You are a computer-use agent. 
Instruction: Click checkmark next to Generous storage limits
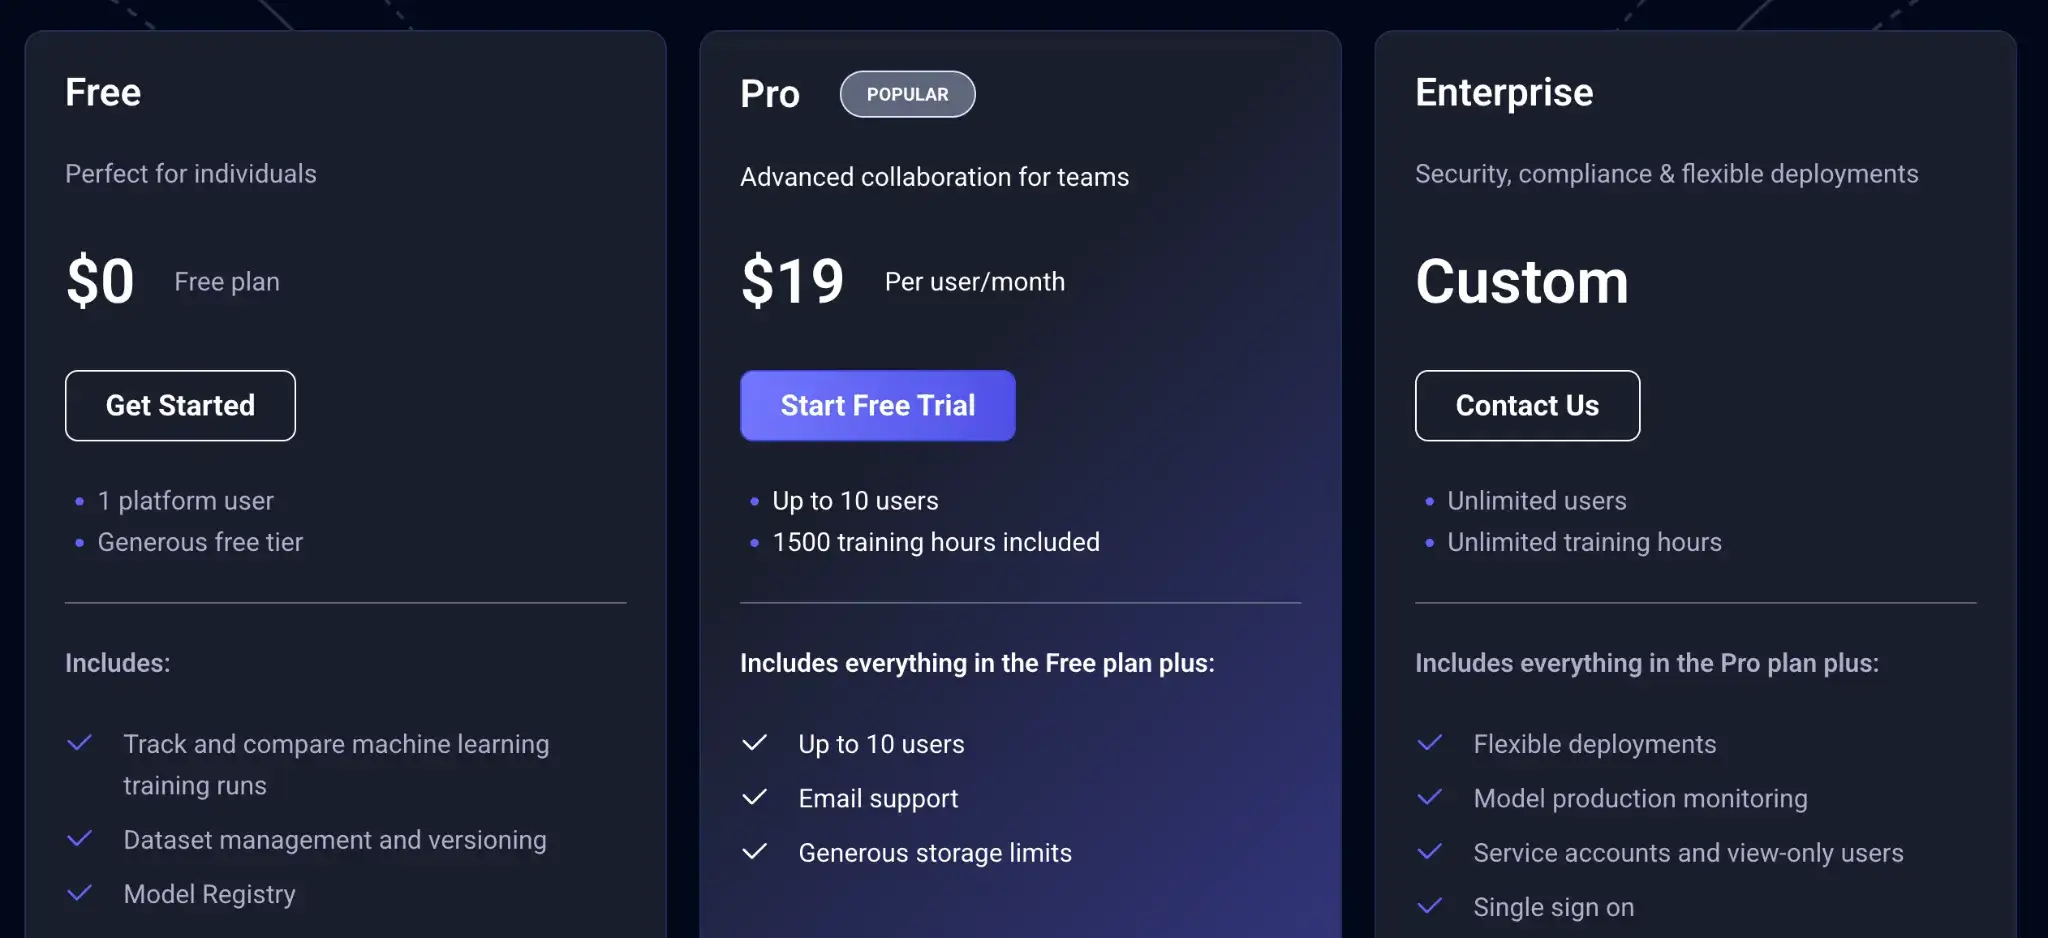(x=755, y=852)
